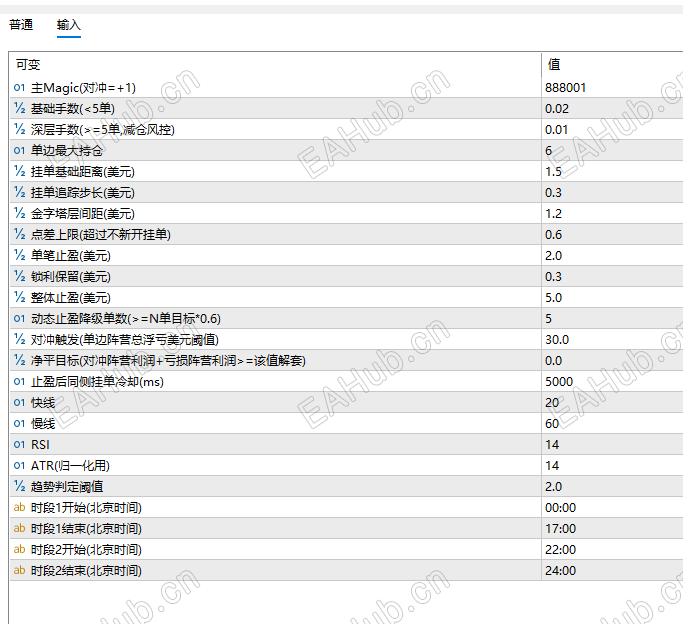Select the 锁利保留(美元) parameter name

pyautogui.click(x=71, y=277)
